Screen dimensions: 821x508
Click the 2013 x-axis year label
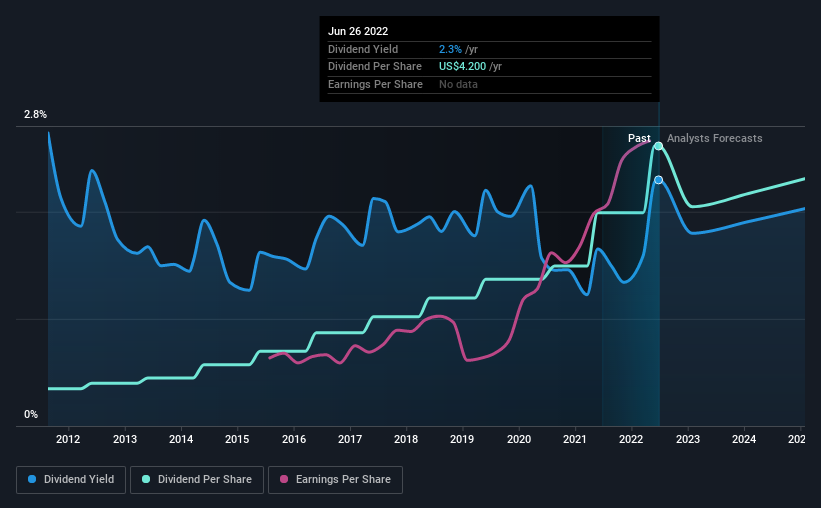click(125, 439)
